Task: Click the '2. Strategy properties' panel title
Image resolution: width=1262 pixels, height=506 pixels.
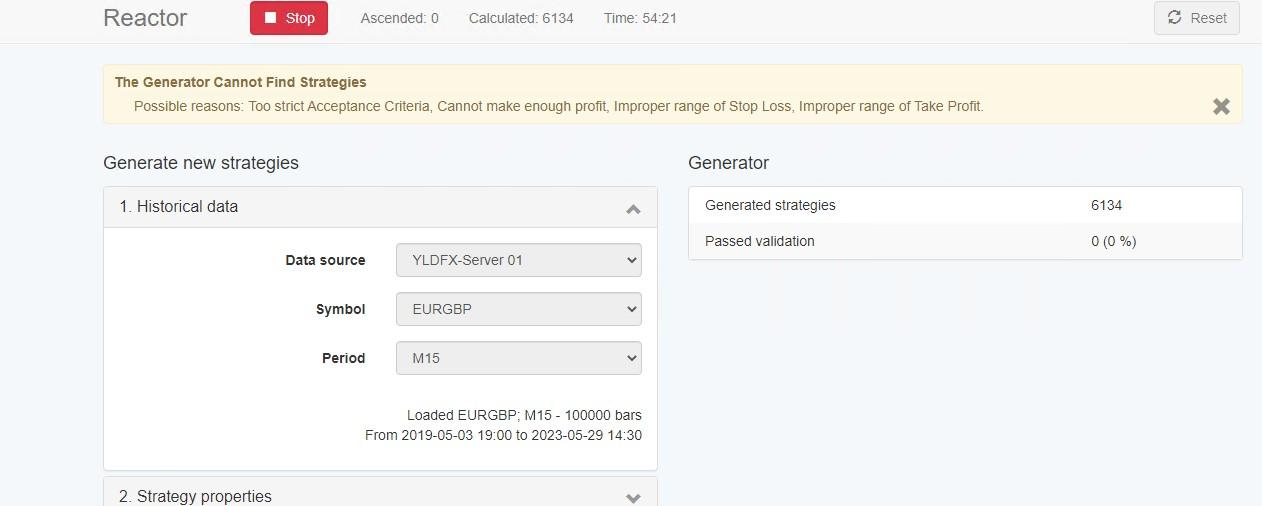Action: point(195,496)
